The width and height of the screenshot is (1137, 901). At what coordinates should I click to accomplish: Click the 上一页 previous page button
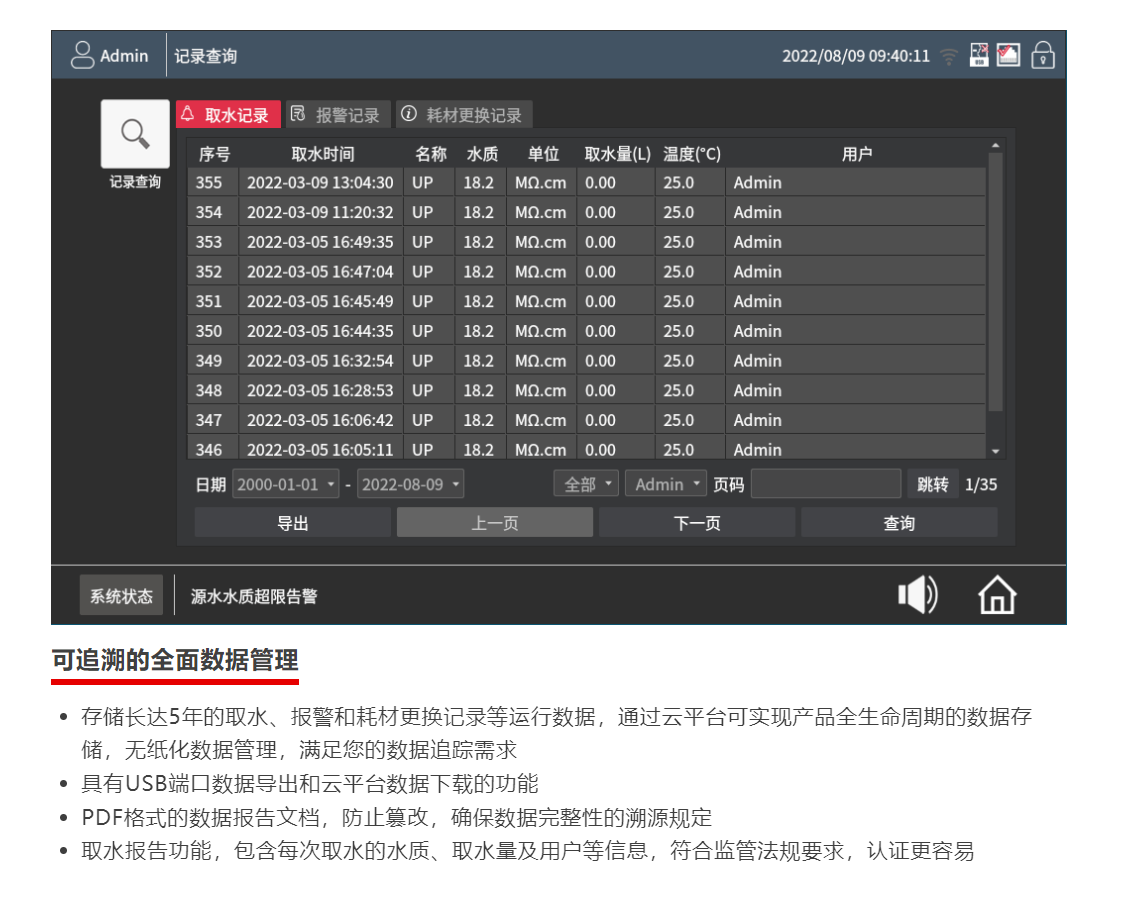tap(495, 523)
